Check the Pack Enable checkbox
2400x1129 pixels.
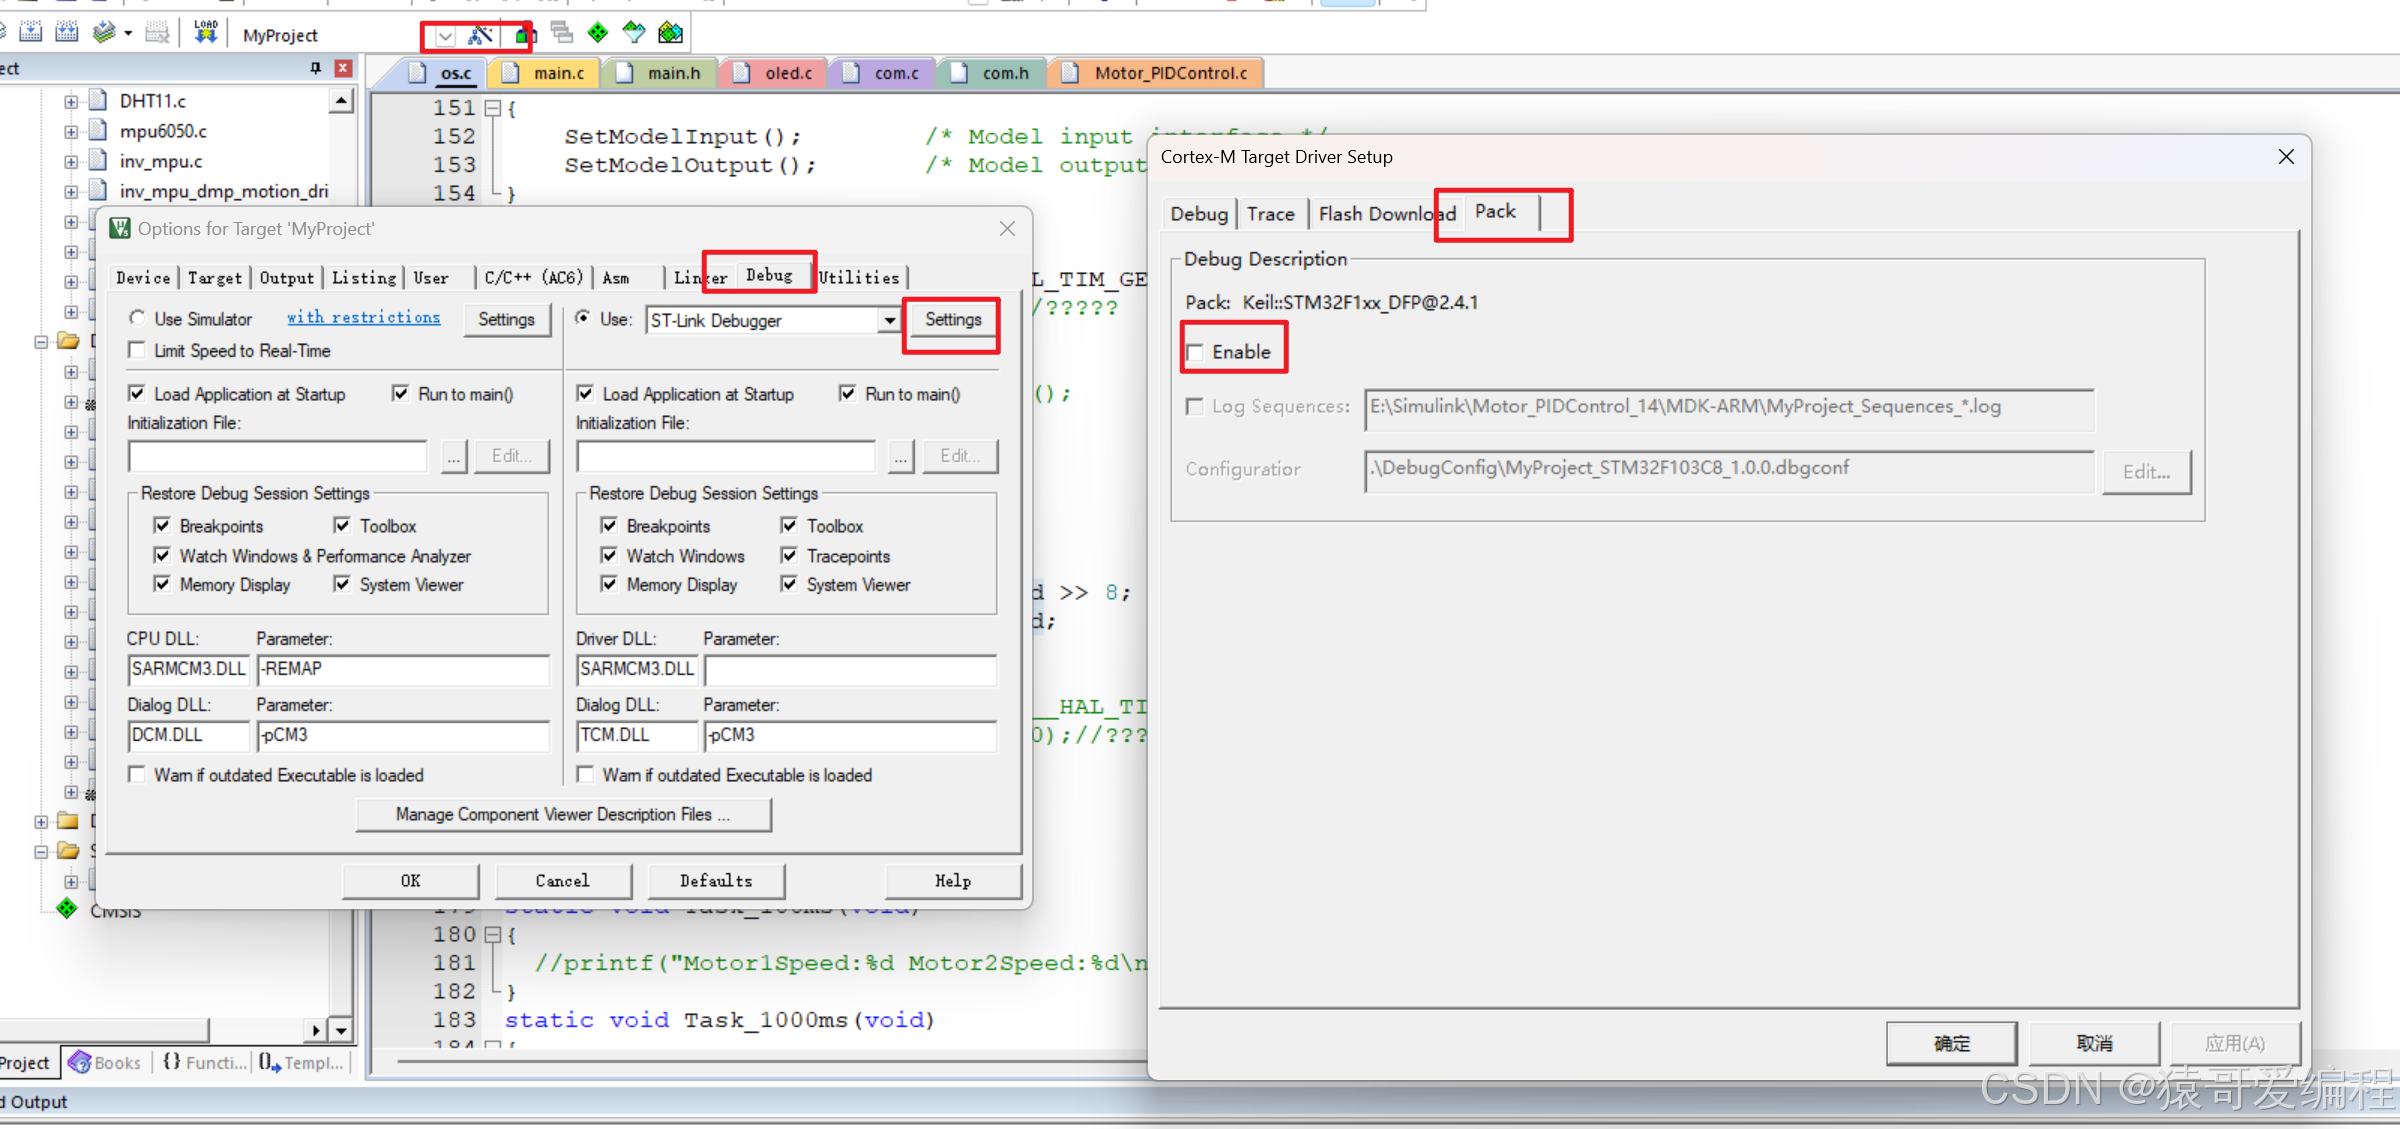click(1195, 352)
